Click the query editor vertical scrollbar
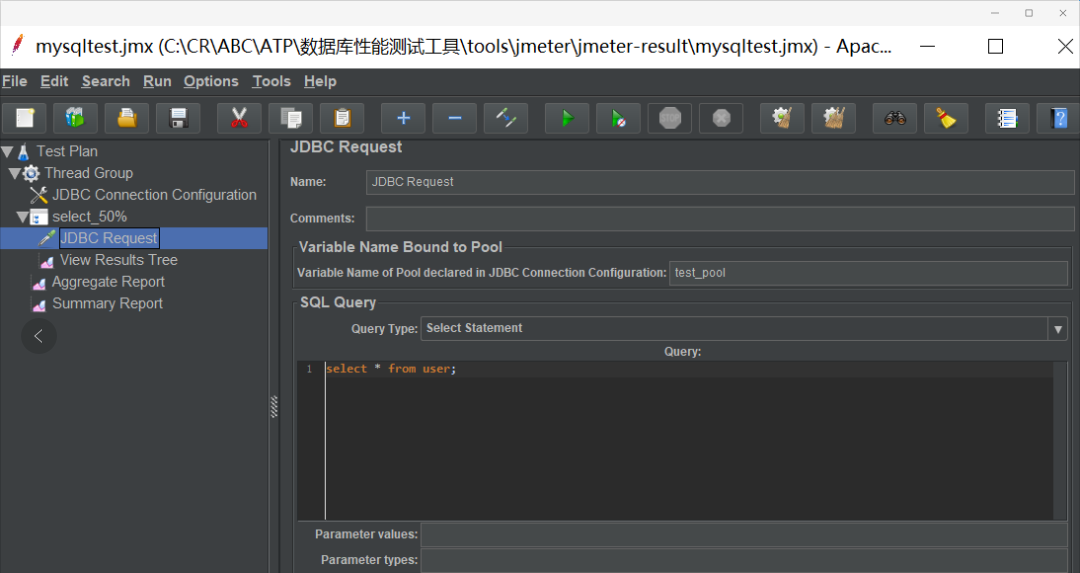This screenshot has width=1080, height=573. pos(1062,441)
